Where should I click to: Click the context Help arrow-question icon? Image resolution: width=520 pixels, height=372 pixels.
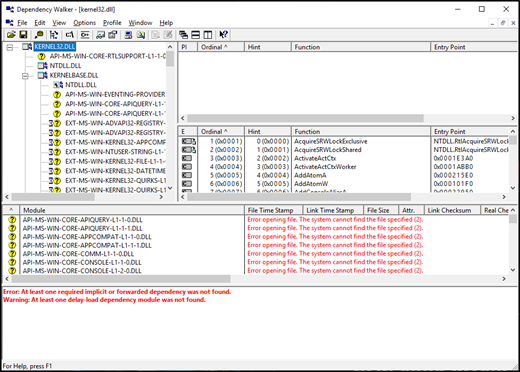(x=223, y=35)
